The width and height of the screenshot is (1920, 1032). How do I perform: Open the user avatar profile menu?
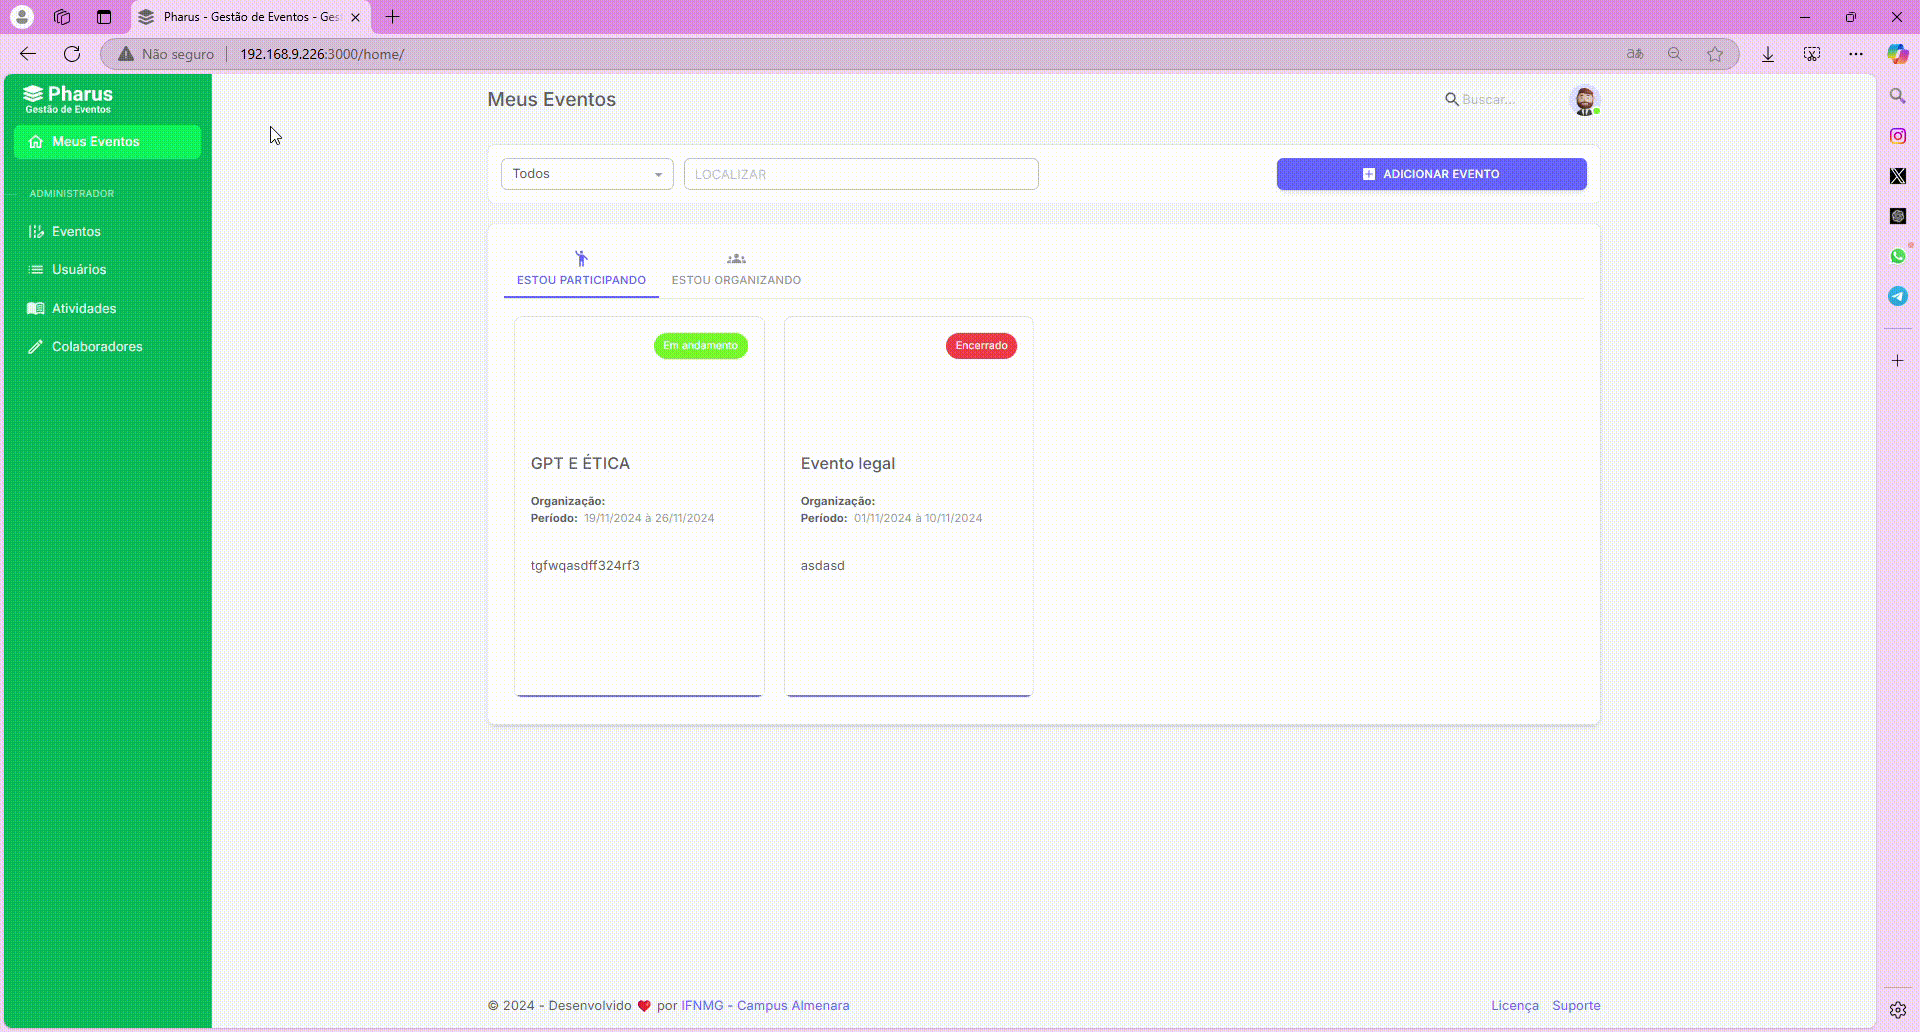(x=1585, y=100)
